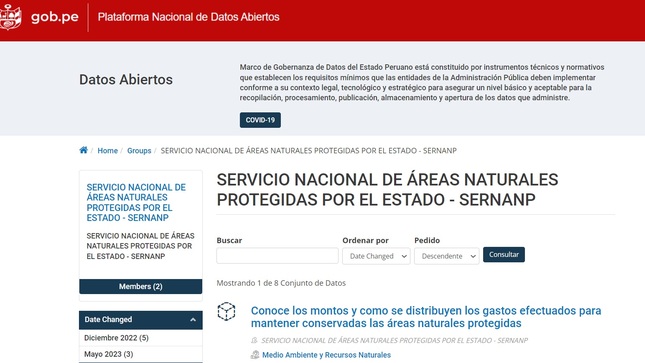Click the Peru coat of arms logo
The height and width of the screenshot is (363, 645).
click(11, 17)
